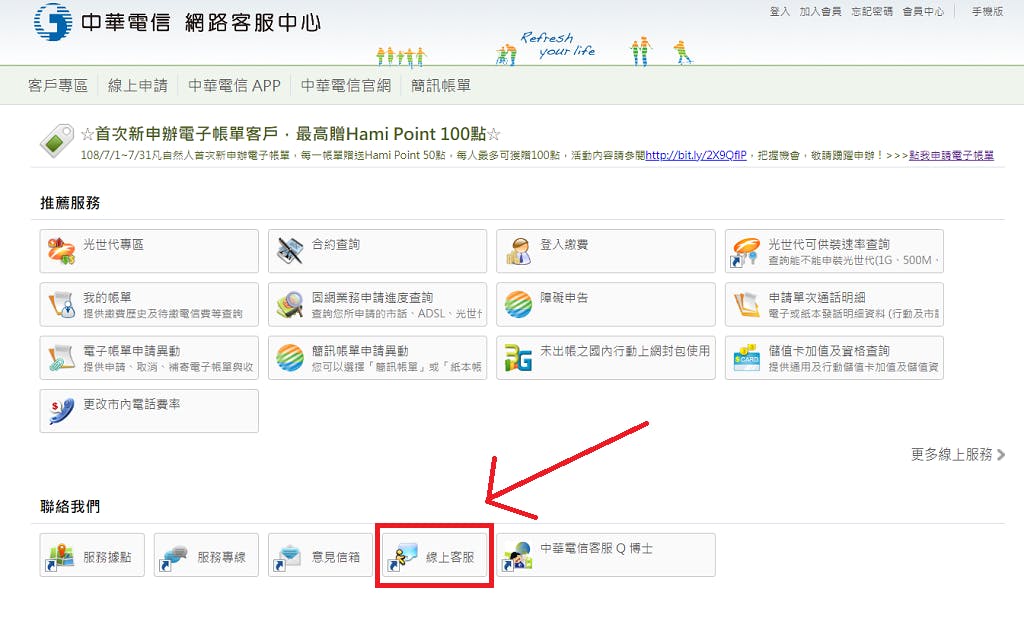This screenshot has width=1024, height=631.
Task: Click the 登入繳費 payment icon
Action: click(x=518, y=251)
